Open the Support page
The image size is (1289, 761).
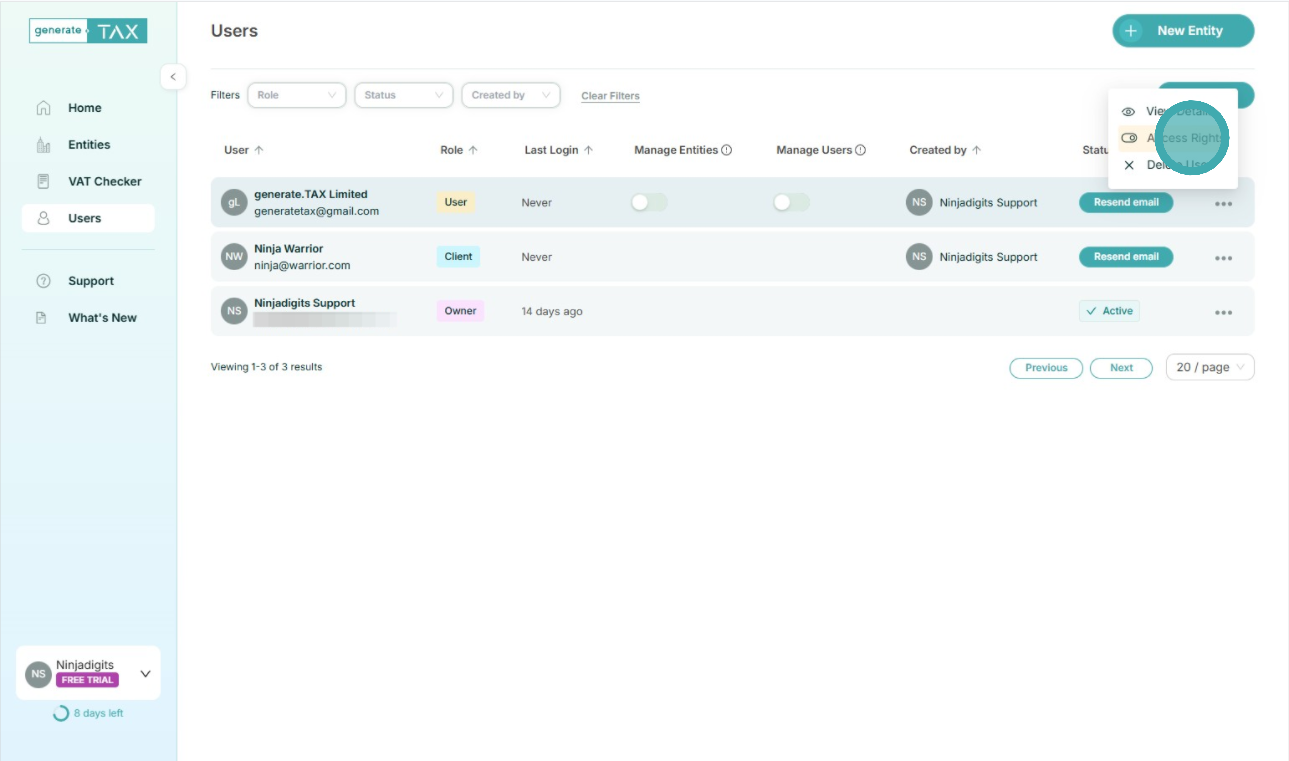(90, 281)
